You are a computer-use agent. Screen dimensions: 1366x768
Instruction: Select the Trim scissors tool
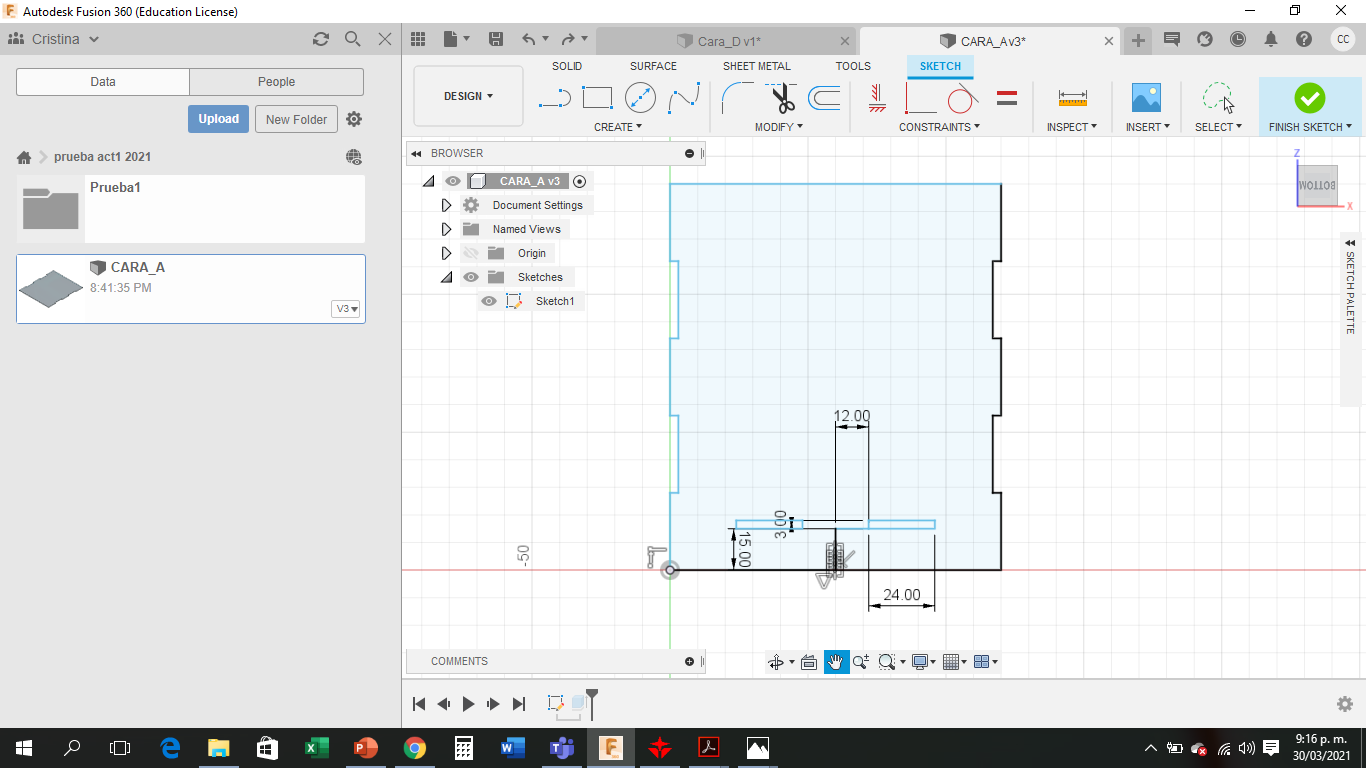click(782, 98)
